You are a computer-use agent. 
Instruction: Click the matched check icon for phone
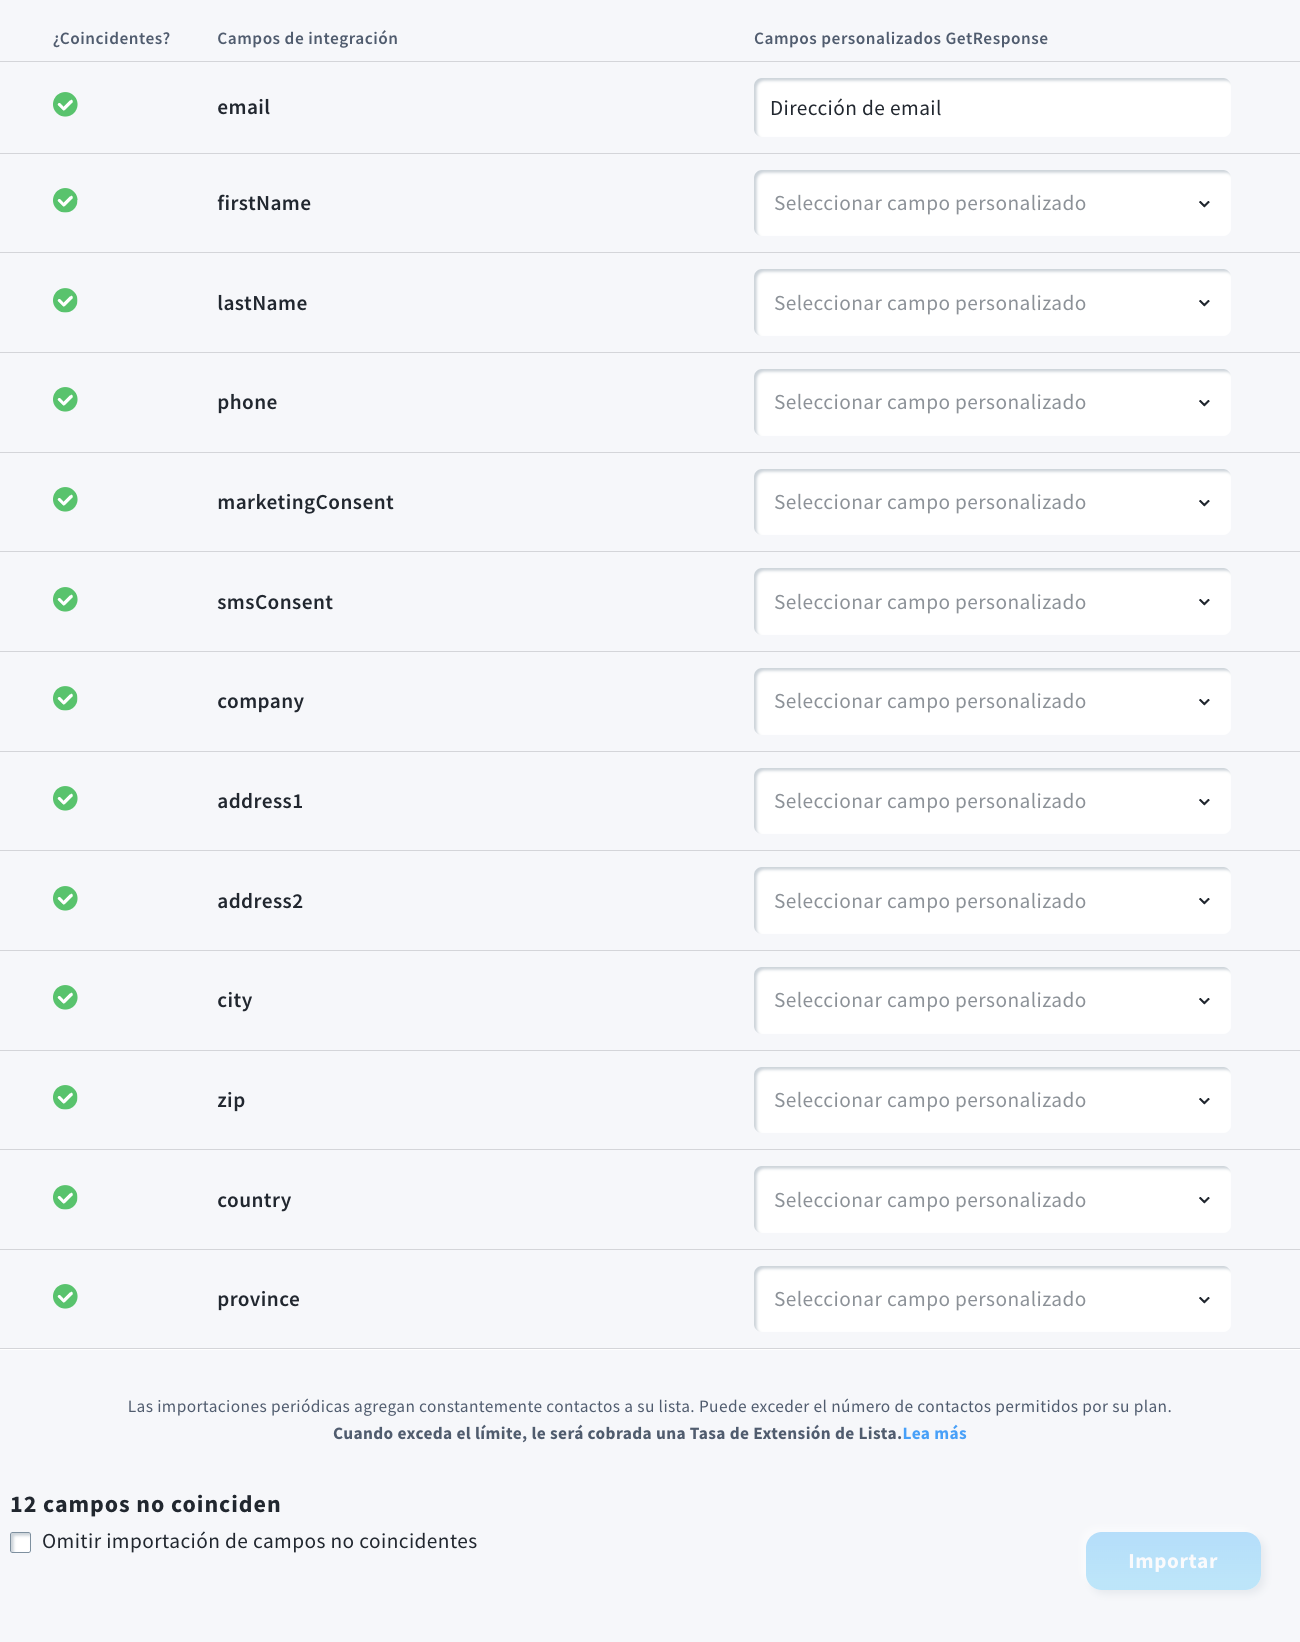coord(65,399)
